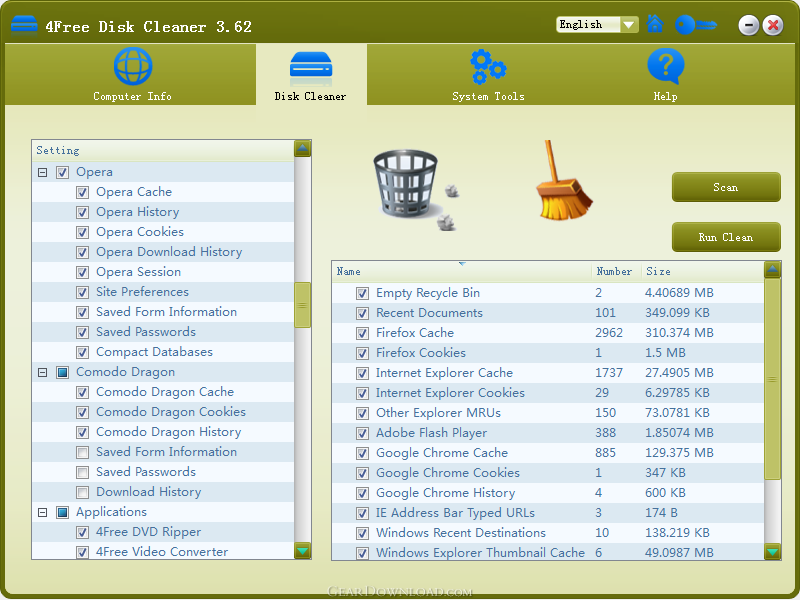
Task: Click results list scroll down arrow
Action: pos(772,552)
